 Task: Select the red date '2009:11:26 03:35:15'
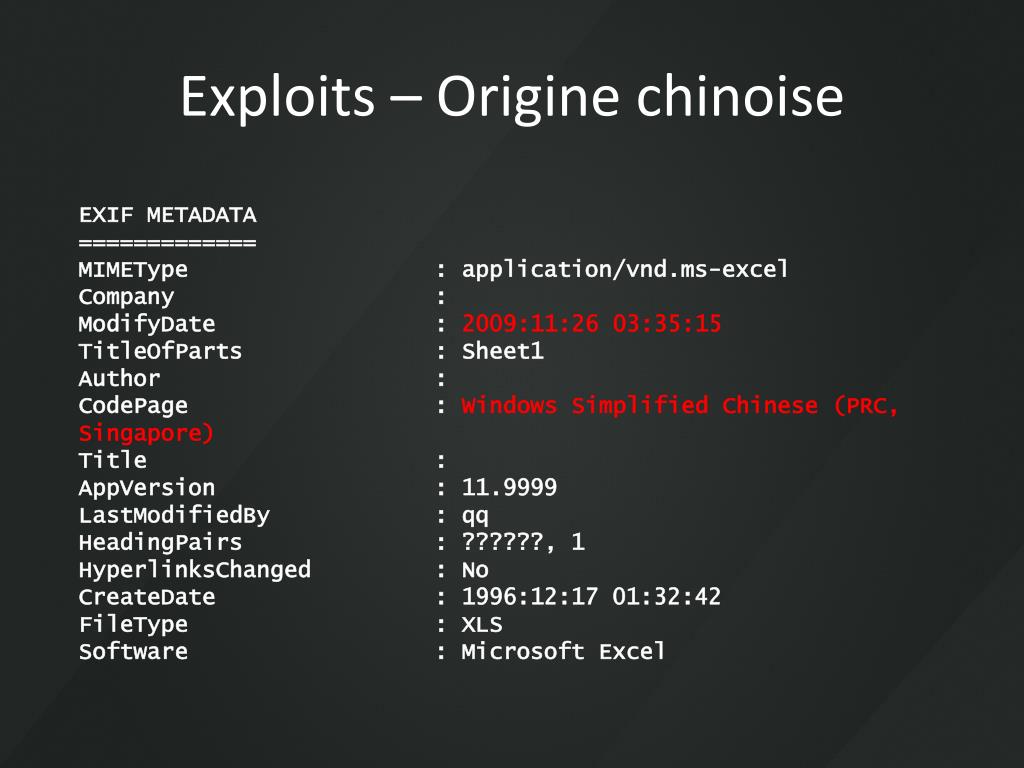tap(592, 323)
